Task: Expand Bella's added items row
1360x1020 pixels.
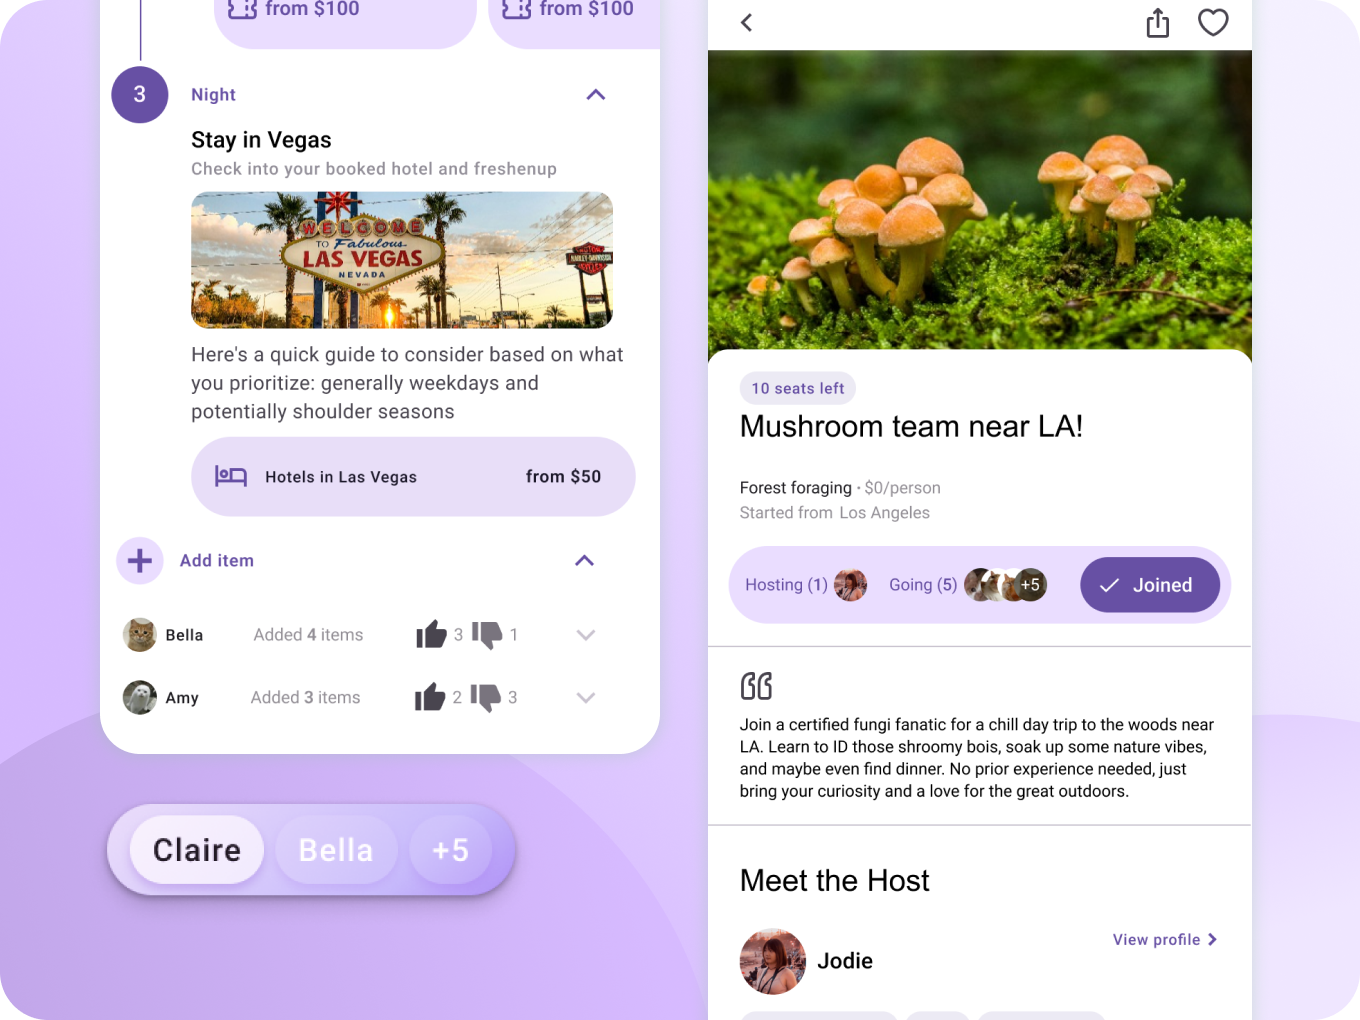Action: click(x=586, y=635)
